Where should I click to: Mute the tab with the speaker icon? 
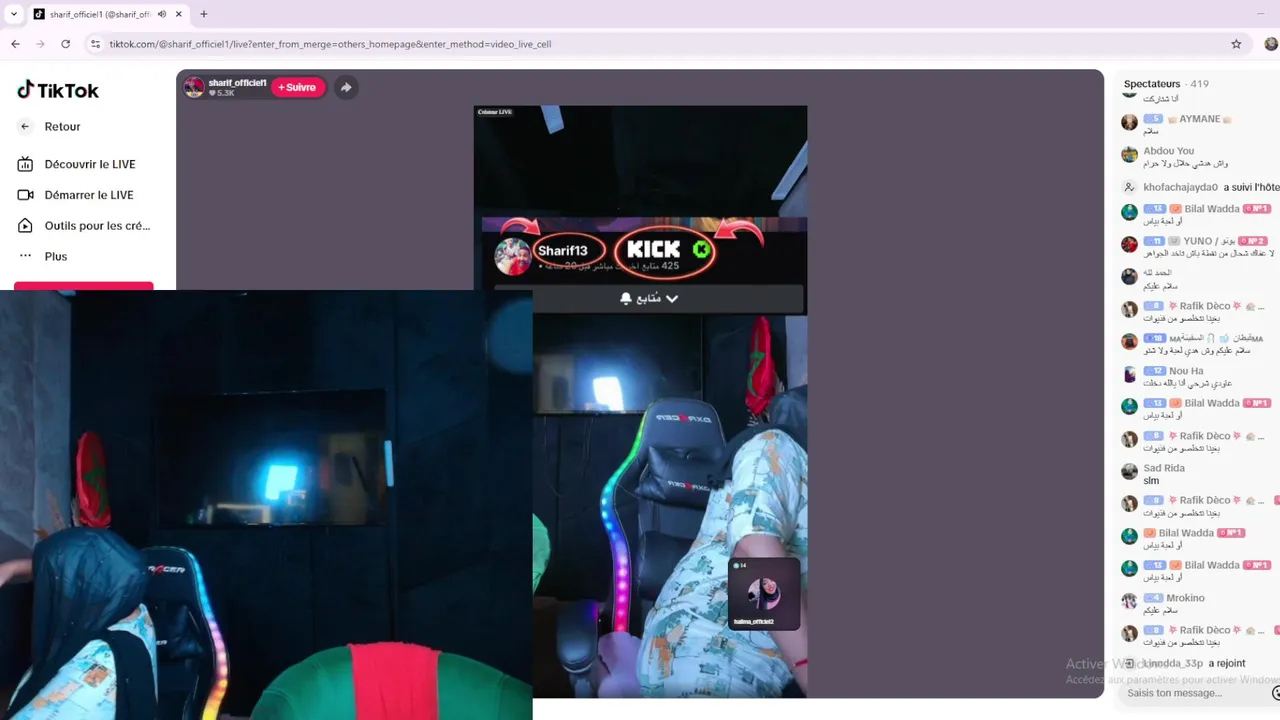click(x=162, y=14)
